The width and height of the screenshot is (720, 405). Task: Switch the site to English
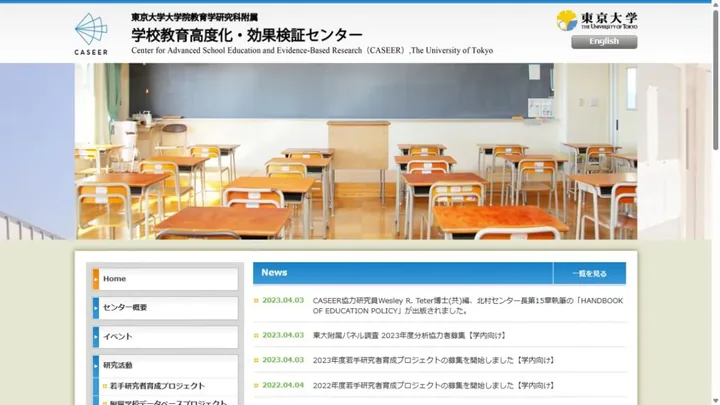tap(604, 41)
